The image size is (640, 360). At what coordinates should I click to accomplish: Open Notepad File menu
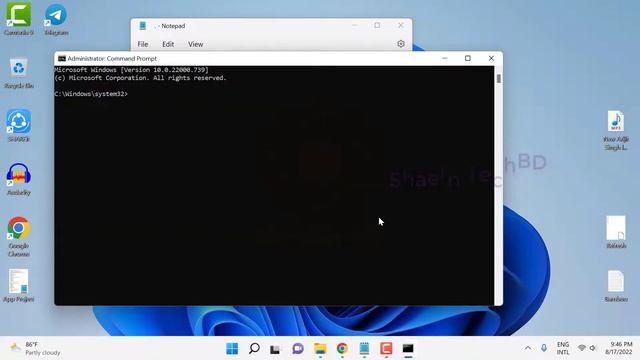click(x=143, y=44)
